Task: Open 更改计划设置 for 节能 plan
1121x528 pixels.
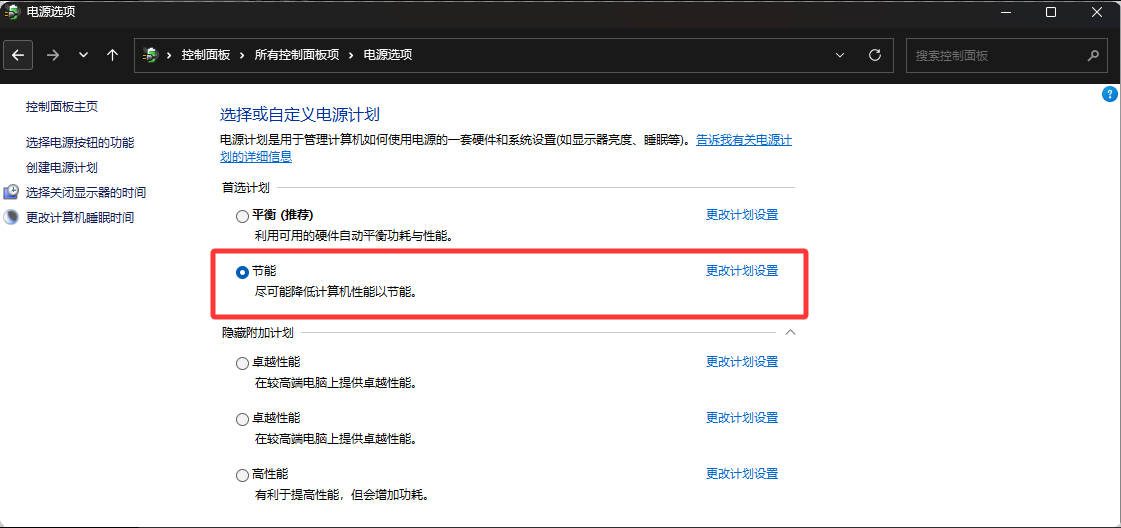Action: (x=741, y=271)
